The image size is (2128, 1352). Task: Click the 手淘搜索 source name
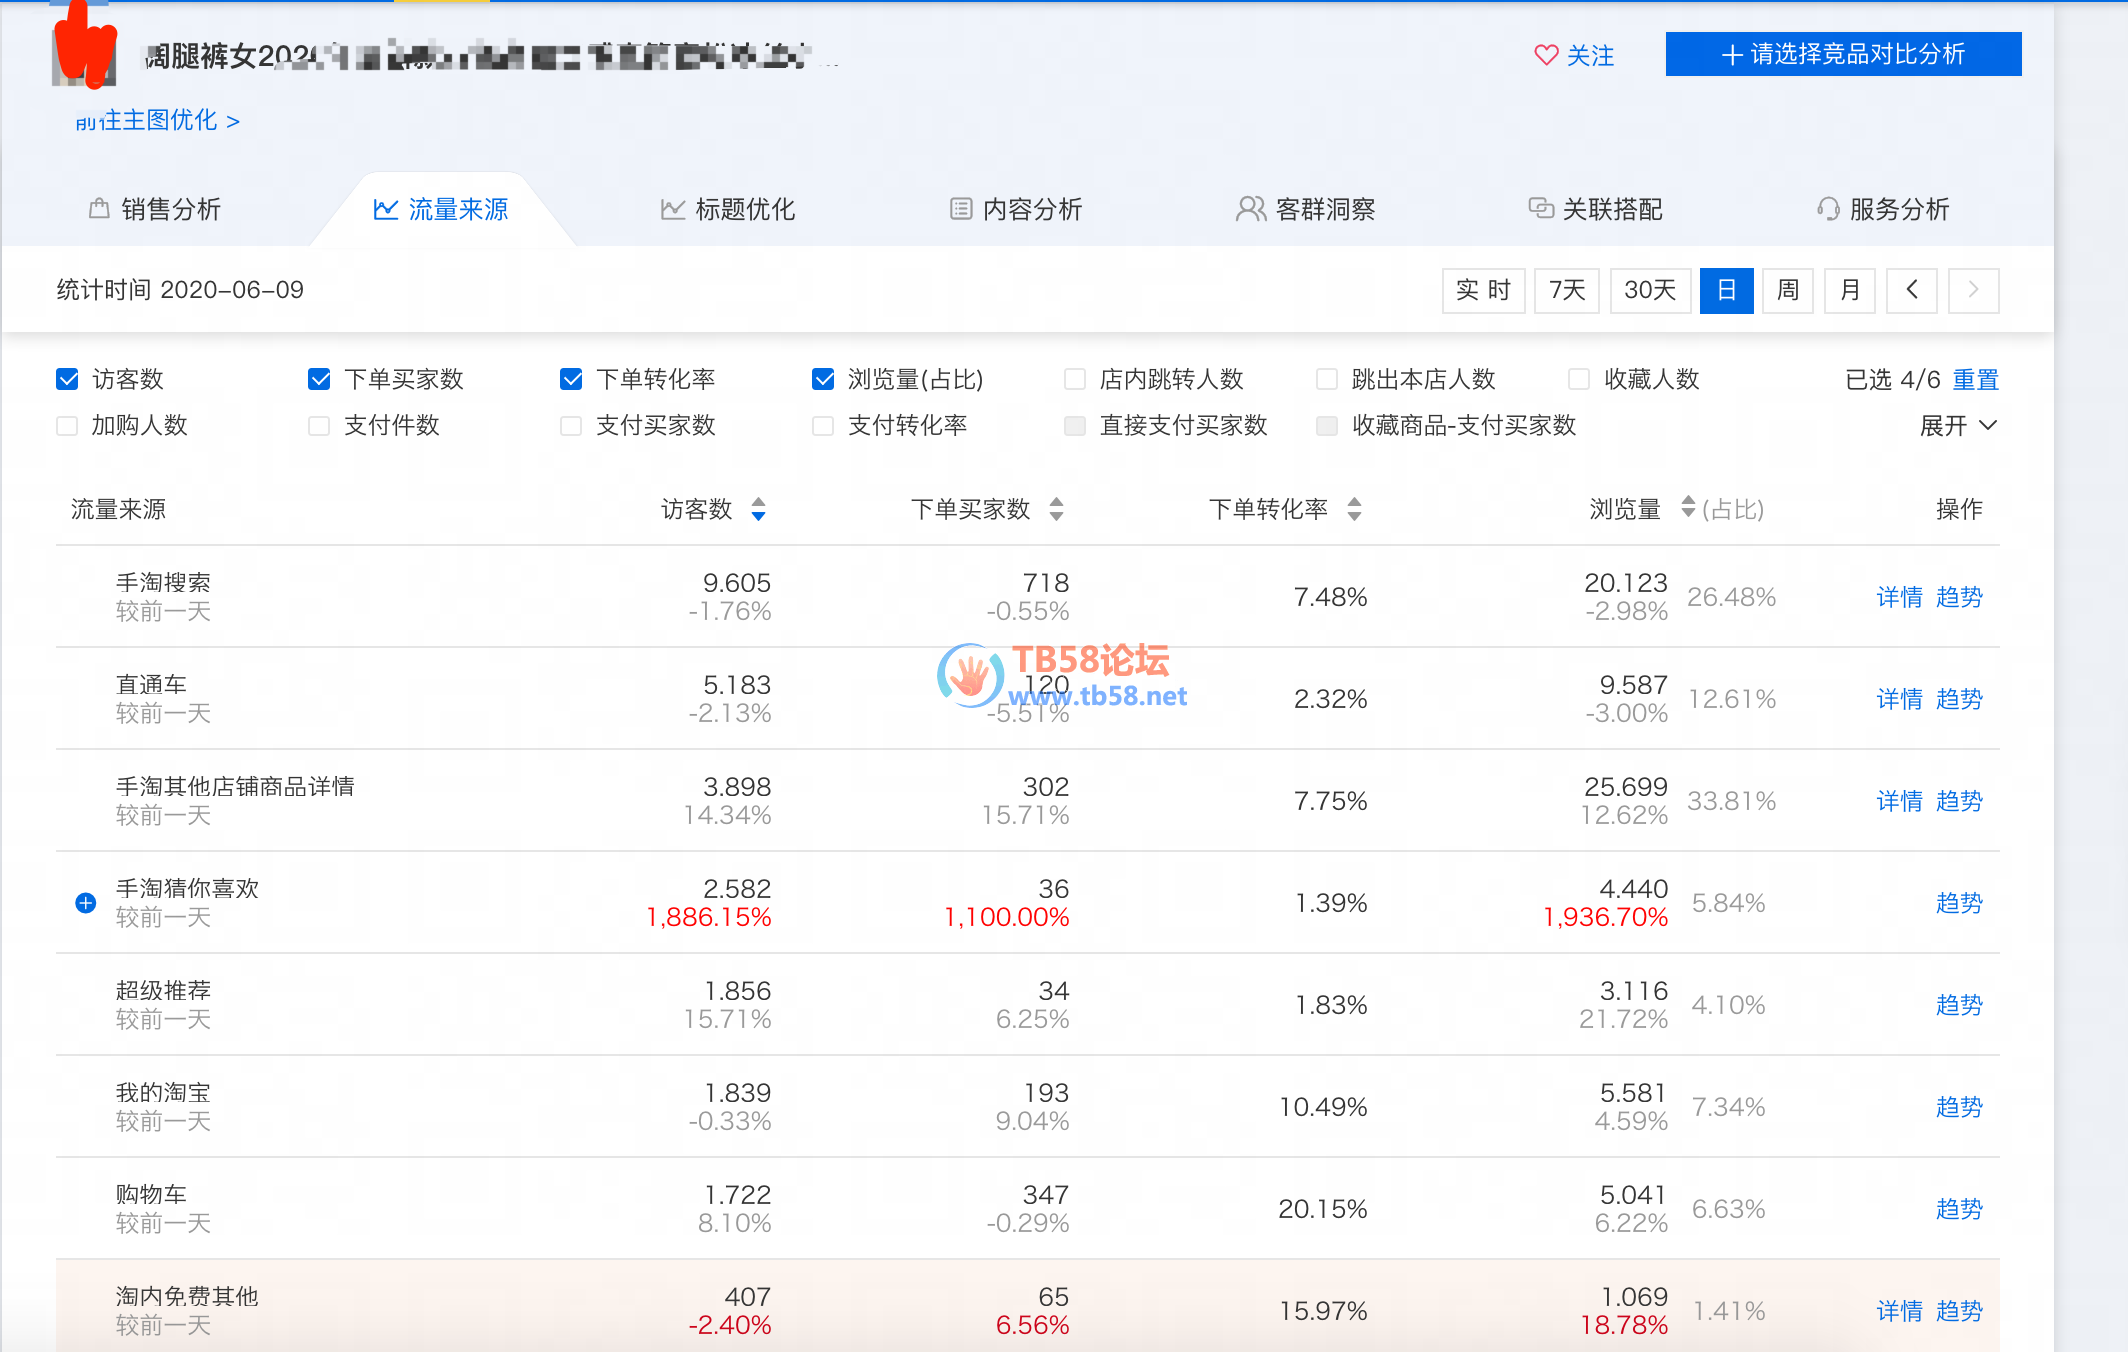pyautogui.click(x=163, y=582)
